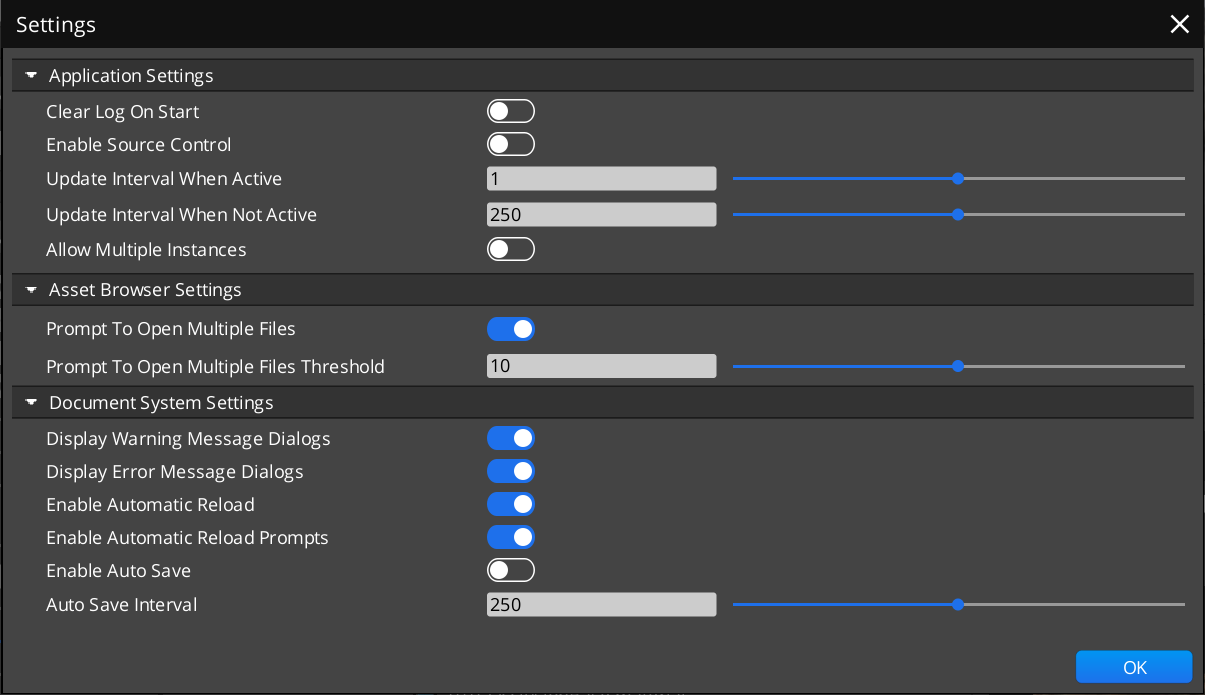Collapse the Document System Settings section
This screenshot has height=695, width=1205.
(x=30, y=401)
